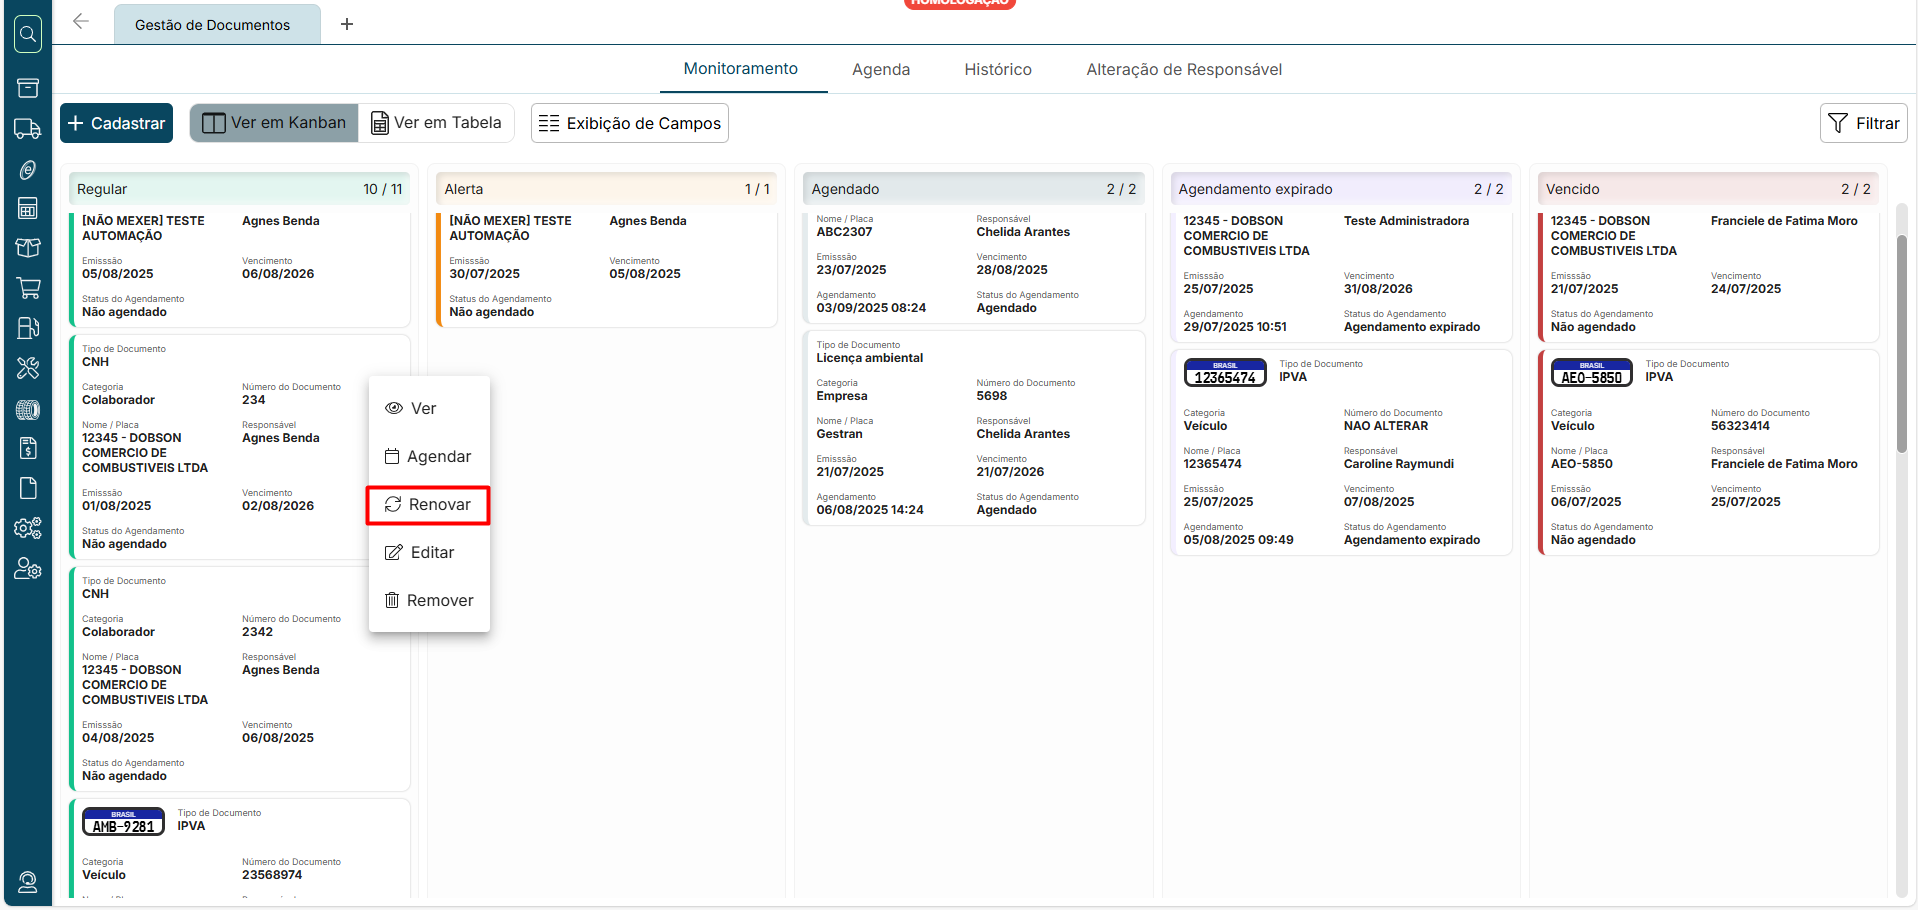The width and height of the screenshot is (1918, 910).
Task: Click the Caroline Raymundi responsible name
Action: click(1399, 464)
